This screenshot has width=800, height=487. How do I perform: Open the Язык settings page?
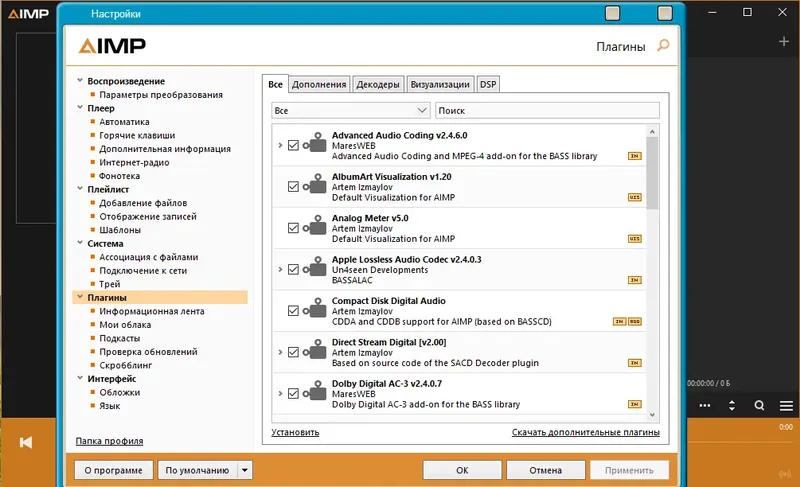coord(110,406)
